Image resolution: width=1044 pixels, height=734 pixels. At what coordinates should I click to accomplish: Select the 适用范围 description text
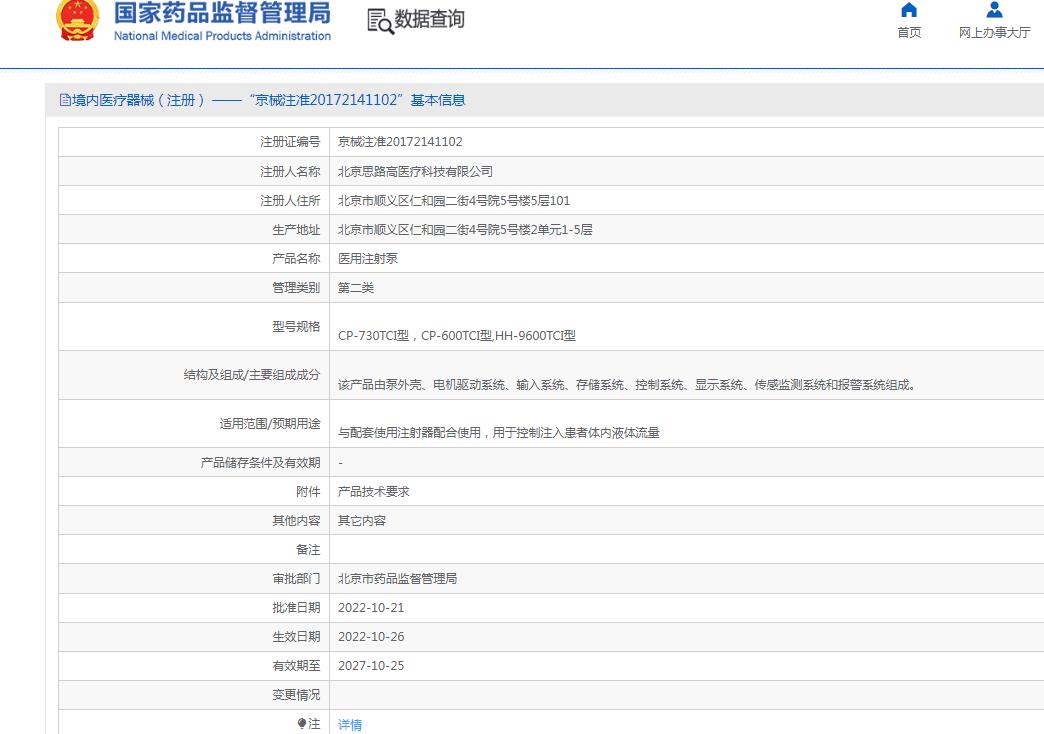click(498, 433)
